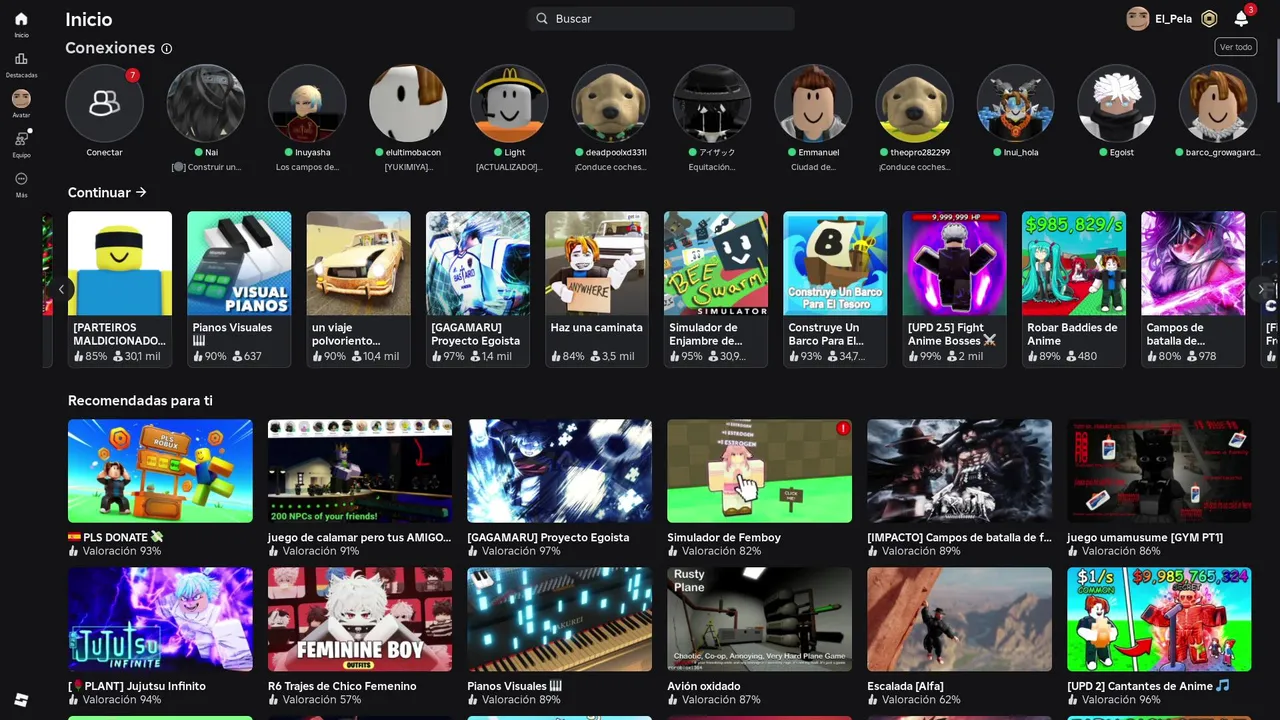This screenshot has width=1280, height=720.
Task: Show more games with right carousel arrow
Action: point(1260,289)
